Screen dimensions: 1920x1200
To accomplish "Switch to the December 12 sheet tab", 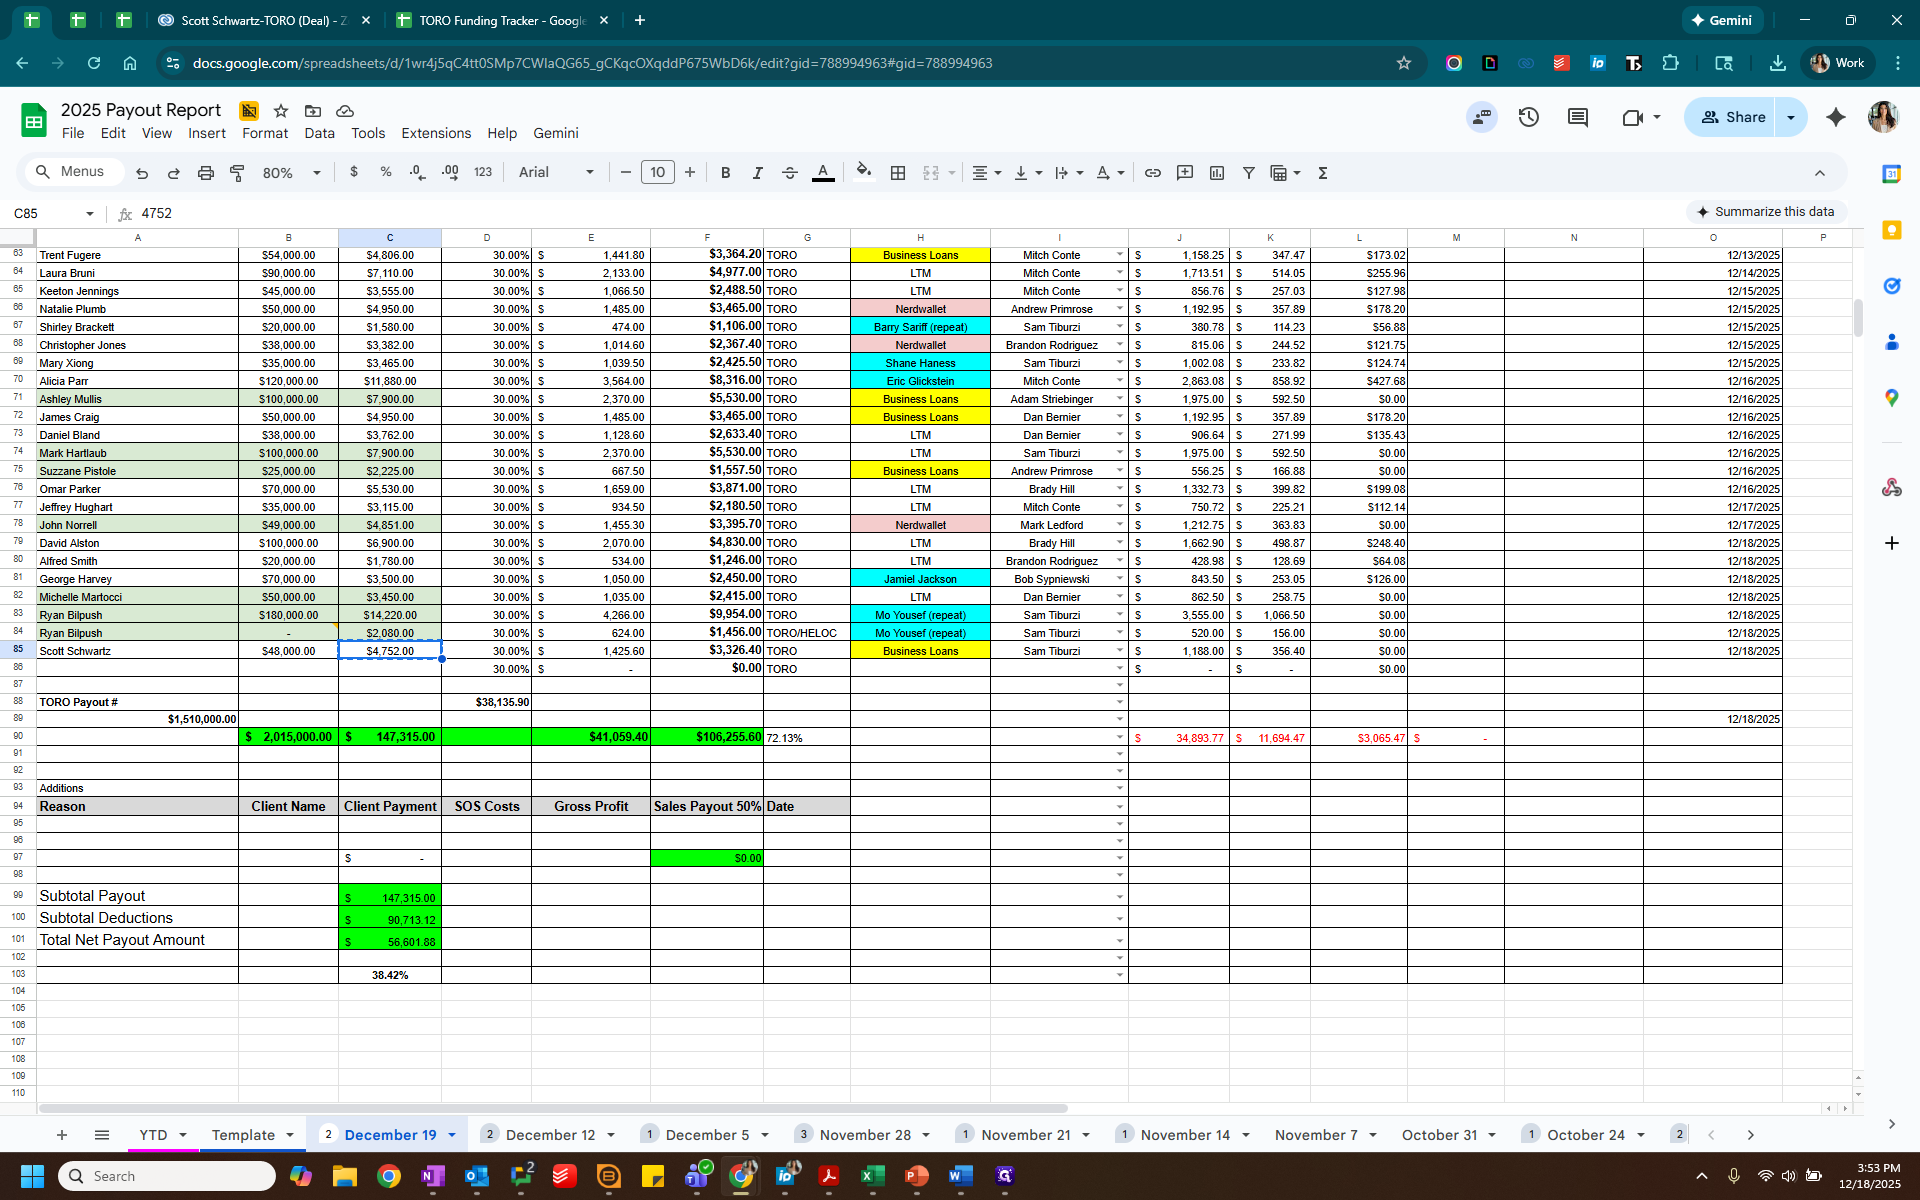I will (x=549, y=1135).
